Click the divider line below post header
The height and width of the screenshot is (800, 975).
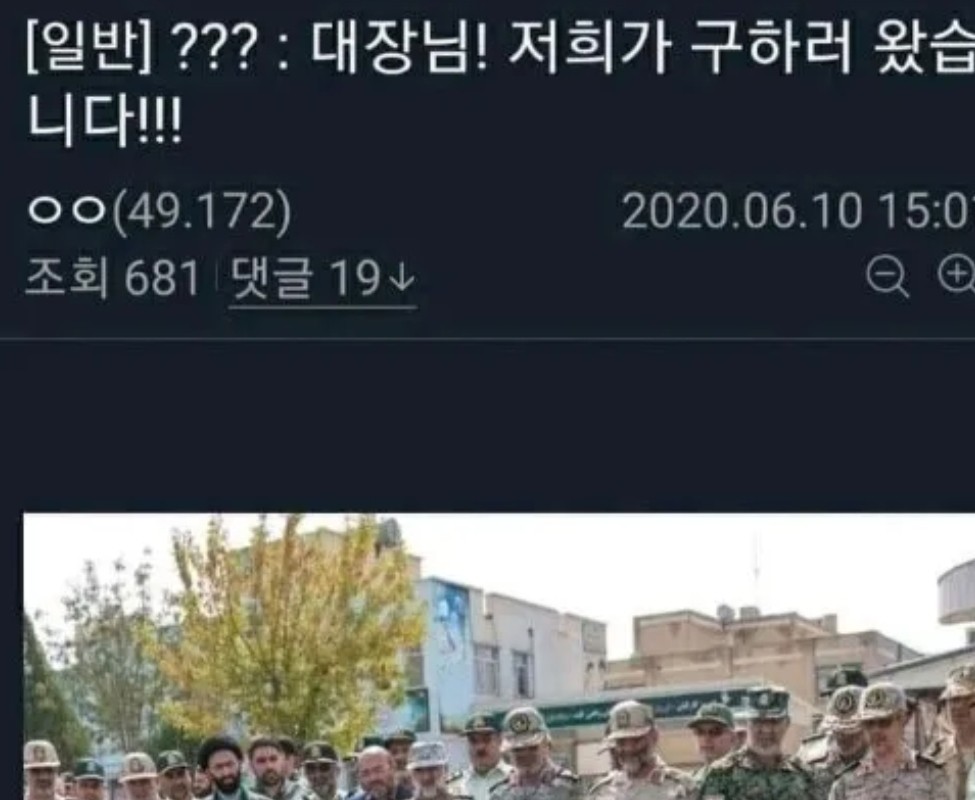[x=488, y=339]
